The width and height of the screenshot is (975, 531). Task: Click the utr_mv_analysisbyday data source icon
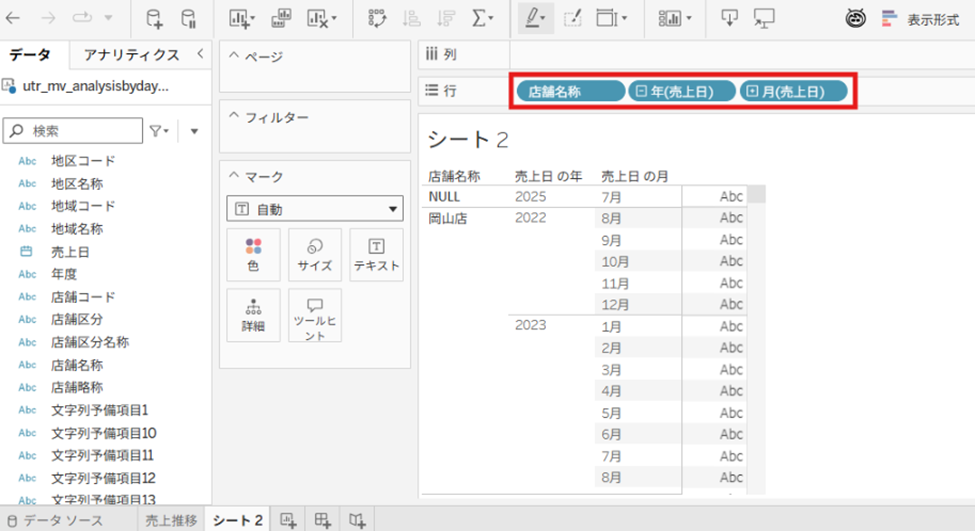point(9,86)
